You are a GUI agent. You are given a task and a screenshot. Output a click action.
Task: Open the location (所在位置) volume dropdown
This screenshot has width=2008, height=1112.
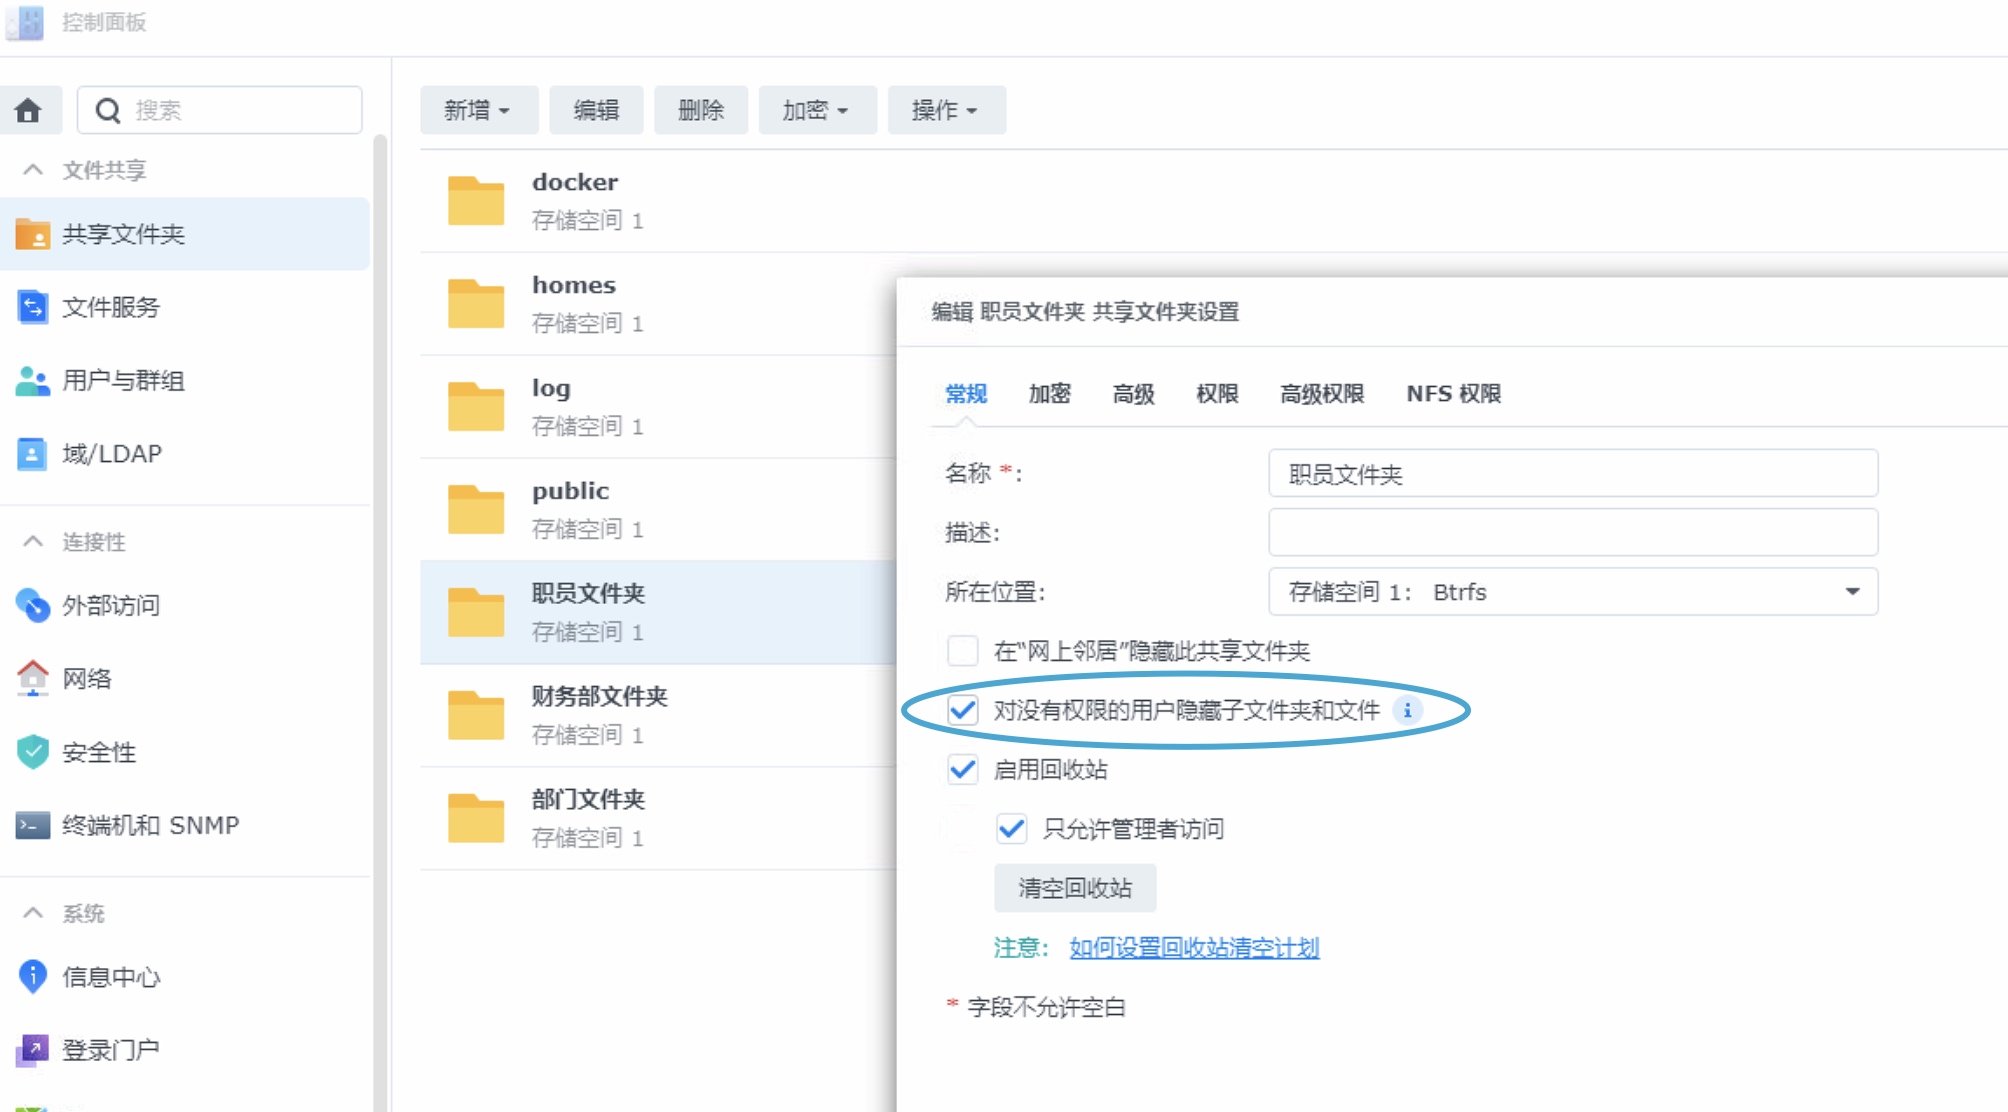1573,592
